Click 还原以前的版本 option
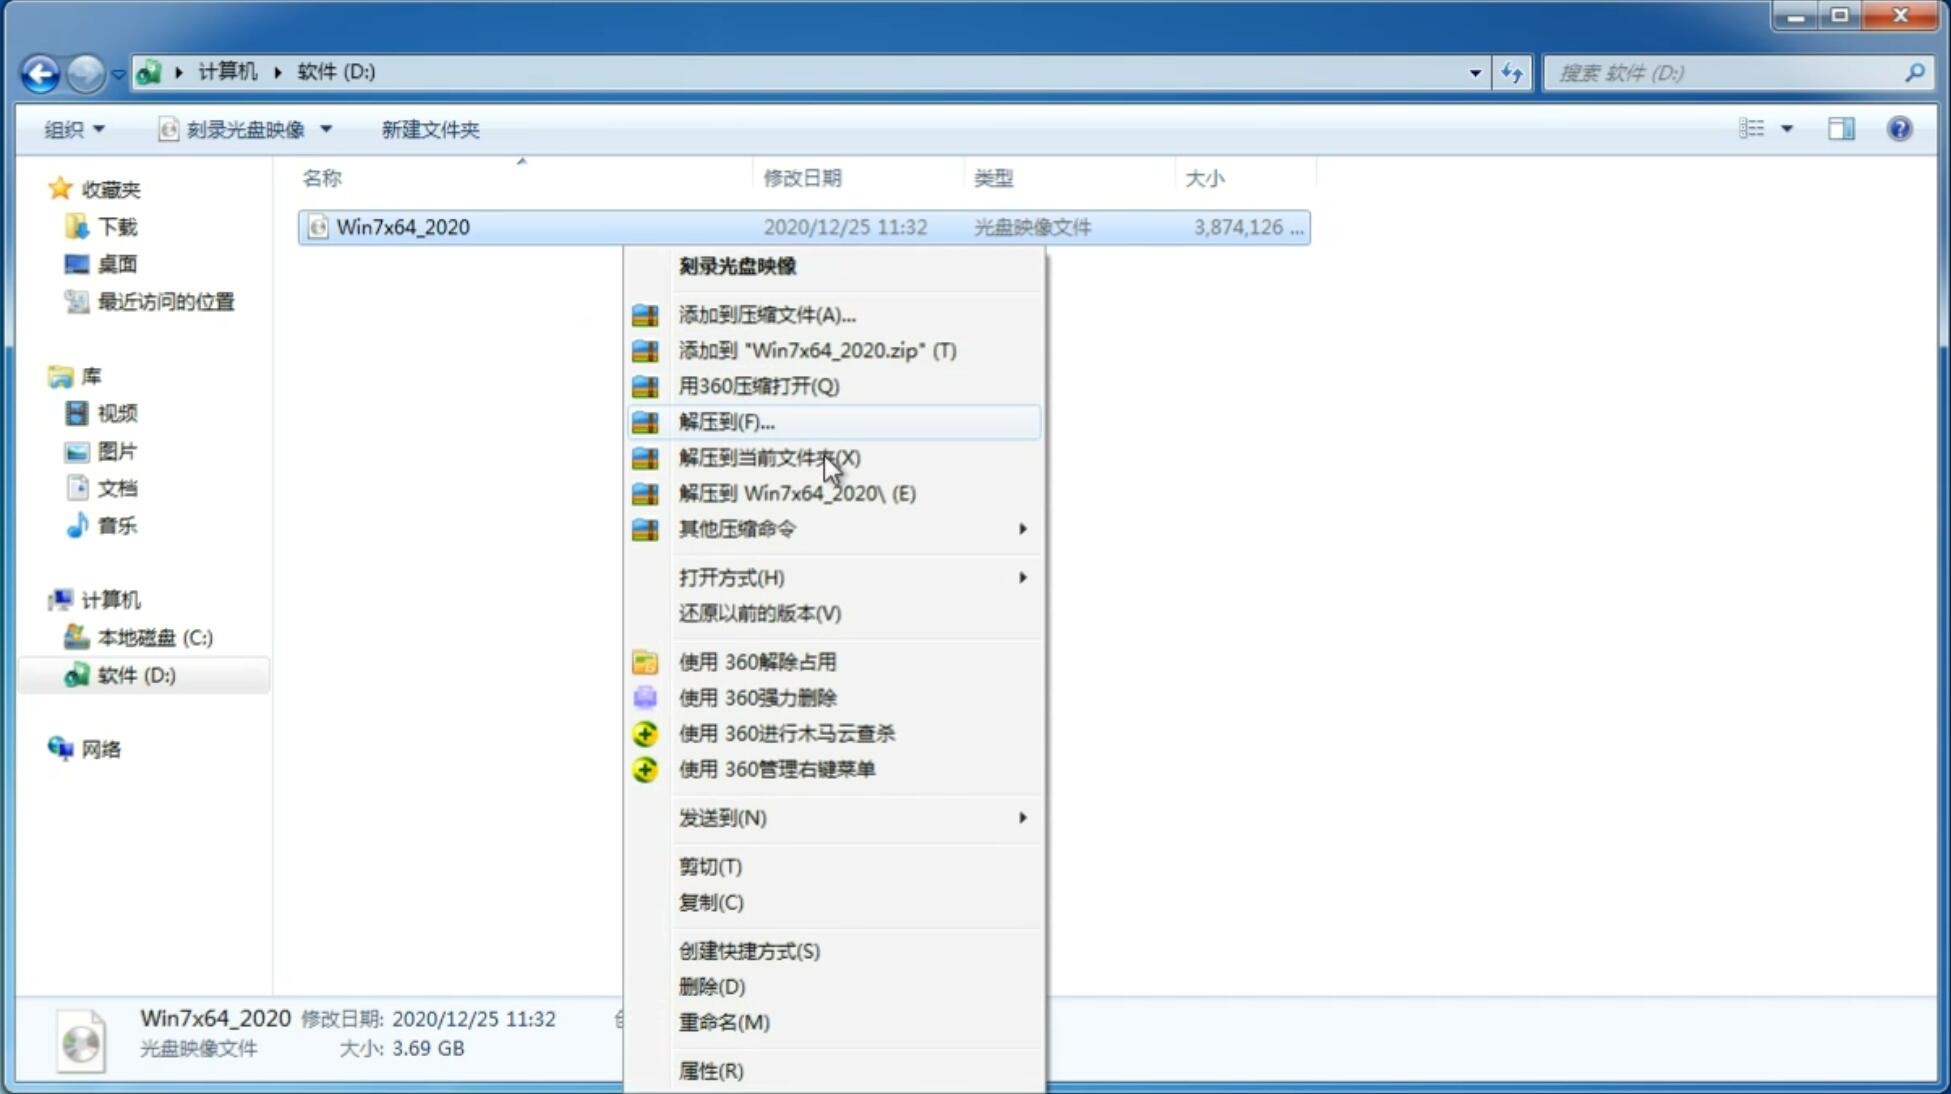The width and height of the screenshot is (1951, 1094). tap(760, 613)
